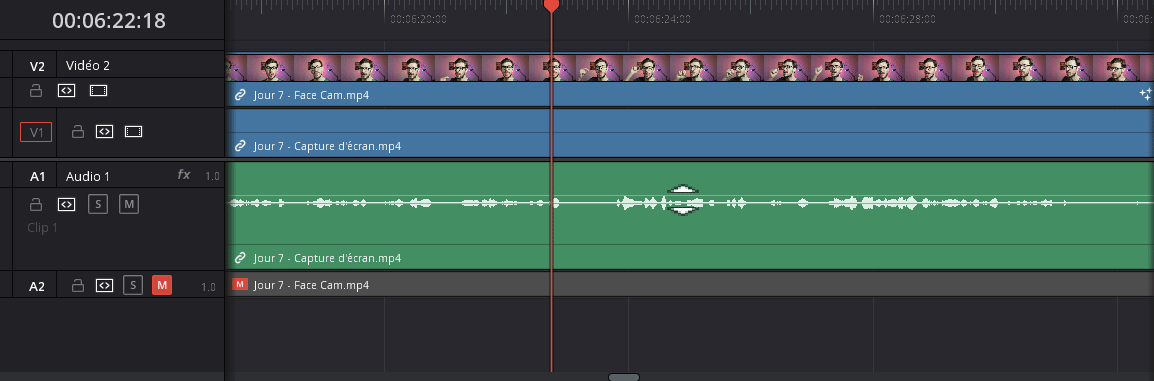Click the A2 channel value 1.0
This screenshot has height=381, width=1154.
208,287
